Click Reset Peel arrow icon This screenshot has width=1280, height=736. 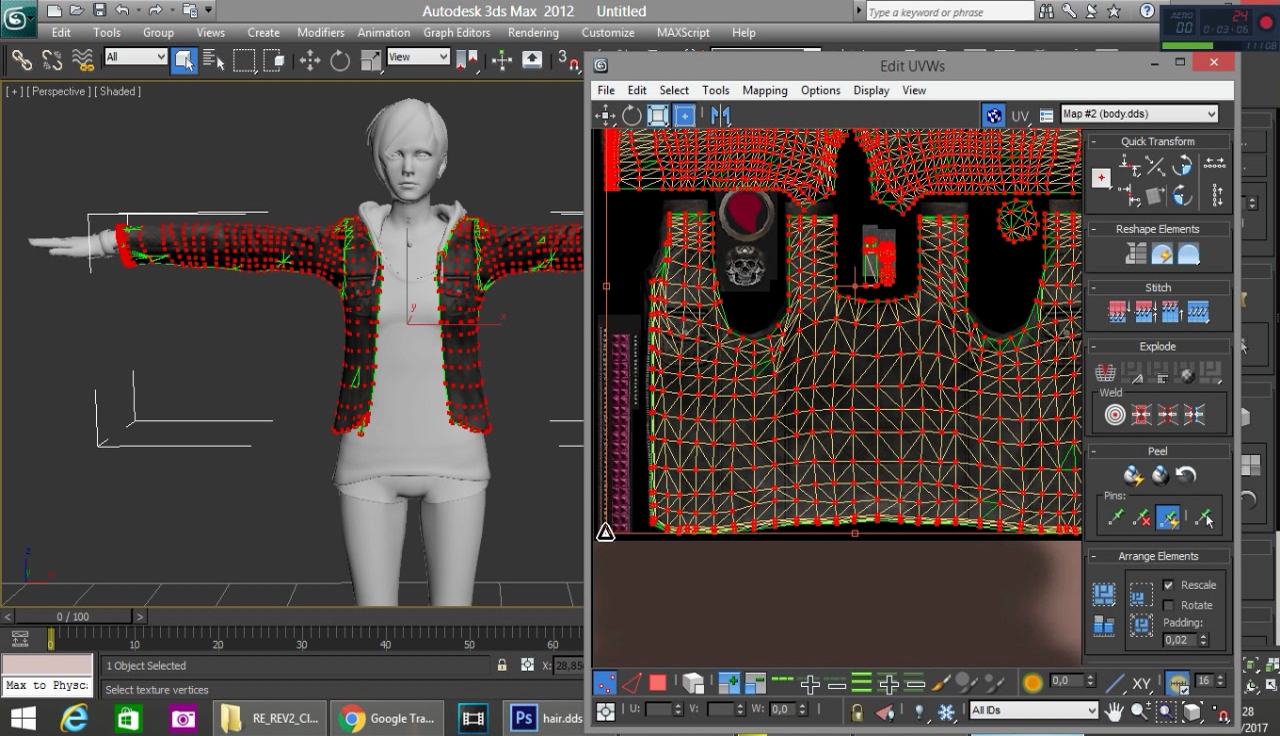[1186, 476]
